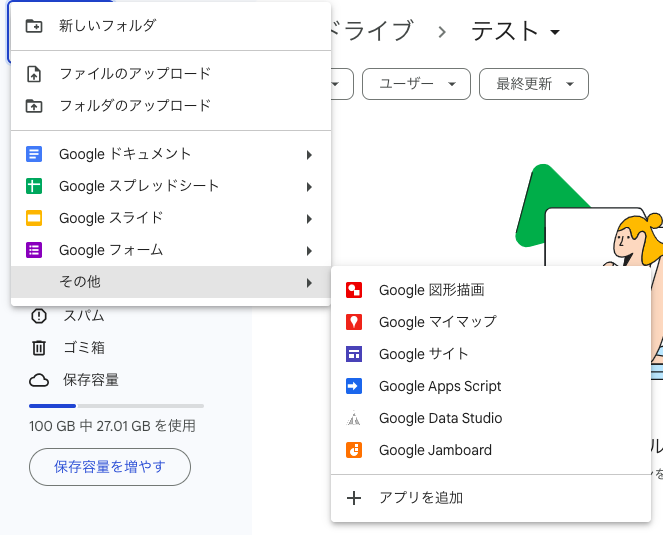Click the trash can icon in sidebar

(39, 348)
